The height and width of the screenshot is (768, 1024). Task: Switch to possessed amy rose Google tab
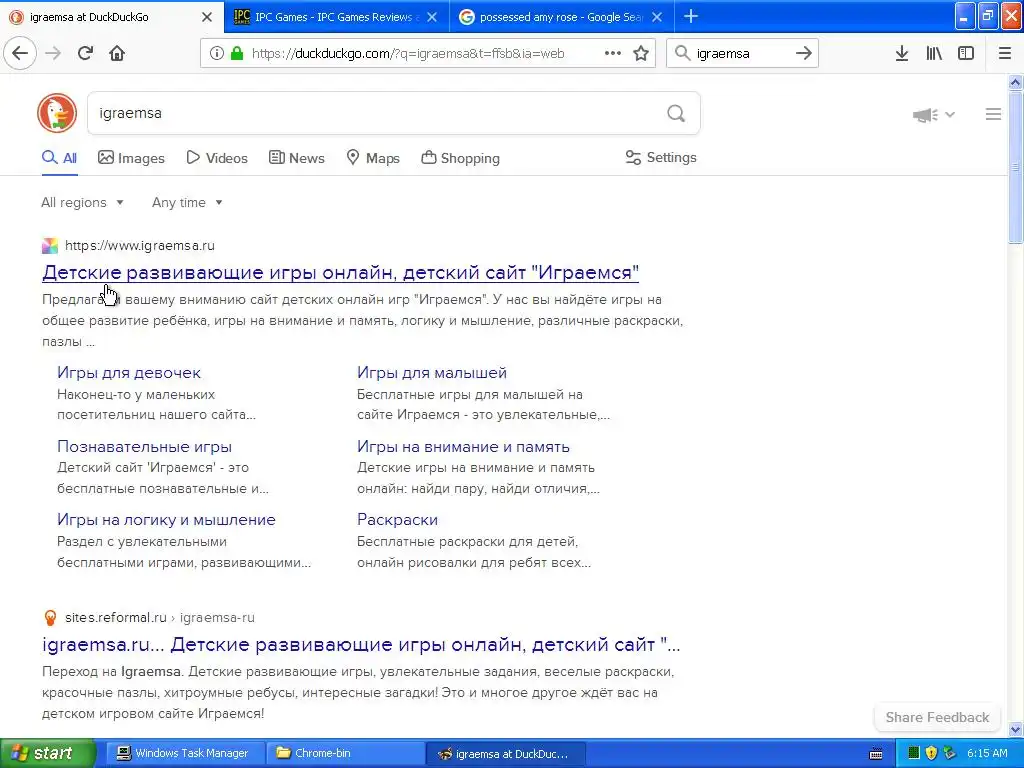pyautogui.click(x=562, y=17)
